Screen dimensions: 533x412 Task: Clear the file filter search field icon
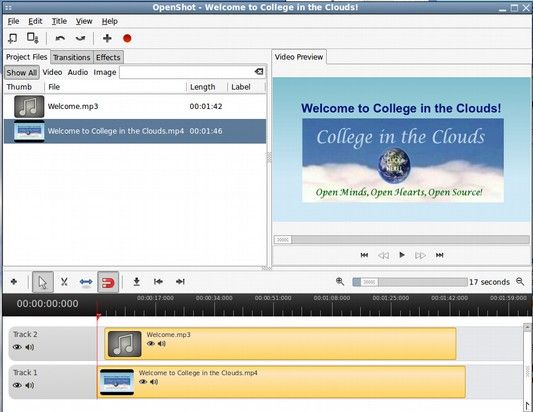tap(259, 72)
